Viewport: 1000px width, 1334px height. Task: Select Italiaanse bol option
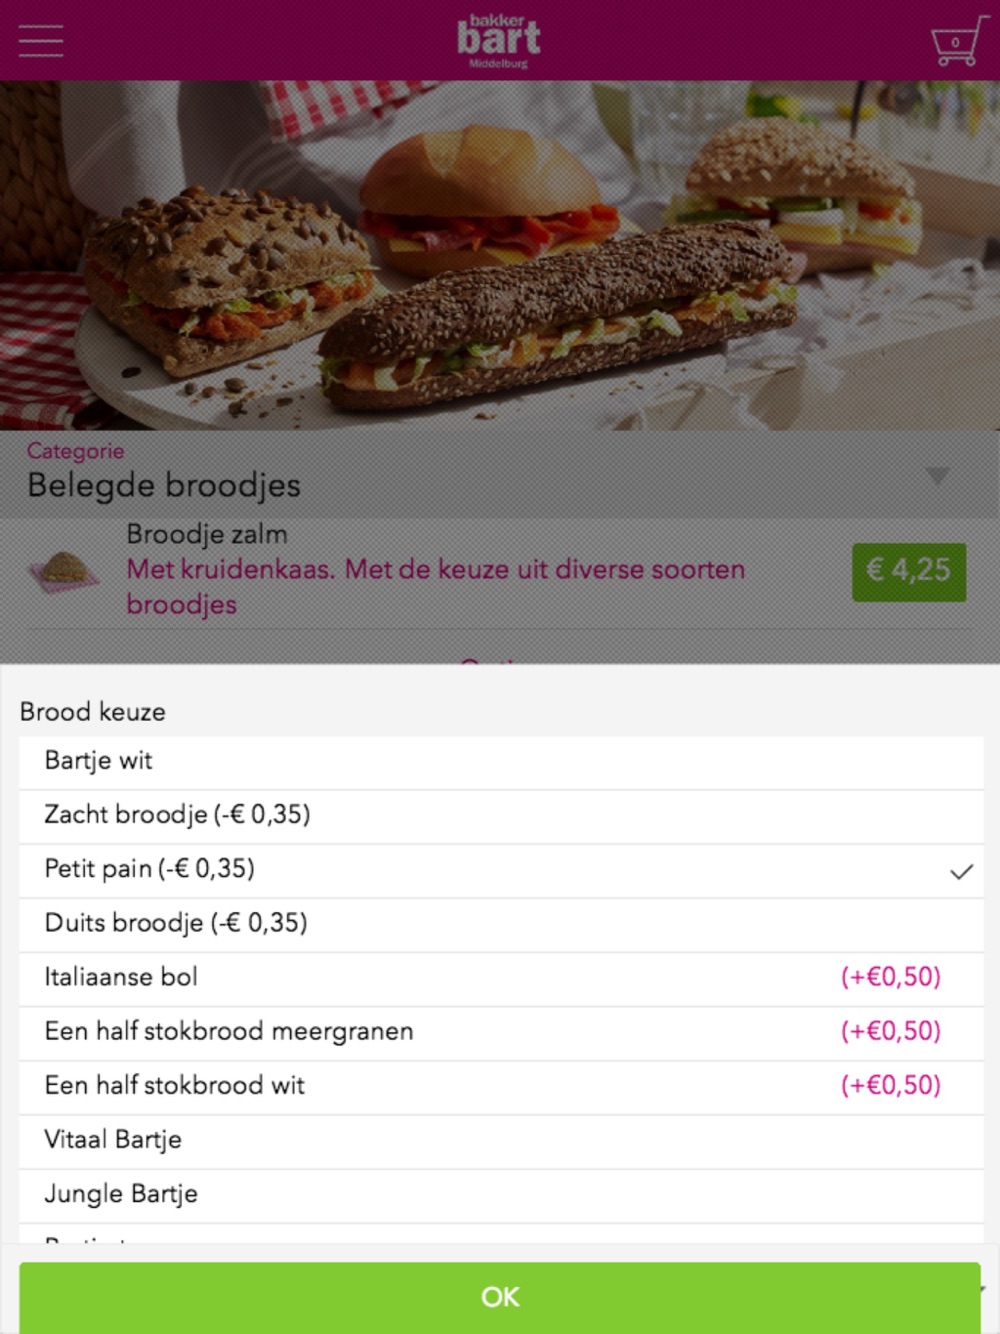tap(501, 977)
